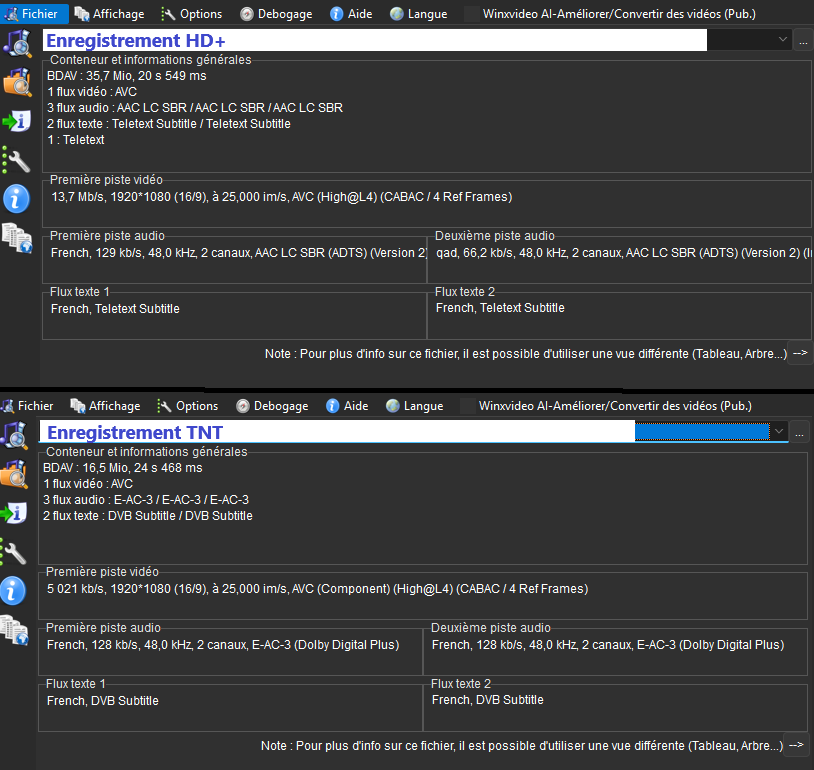Click first 'French, 128 kb/s' audio track in TNT
This screenshot has height=770, width=814.
223,645
